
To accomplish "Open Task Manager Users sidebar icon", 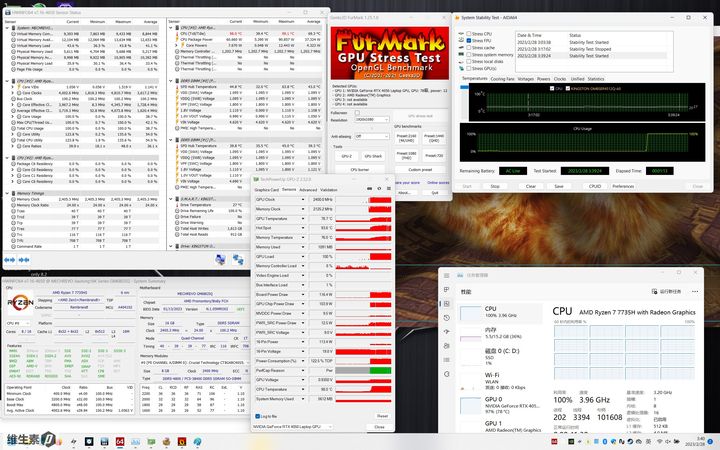I will (446, 346).
